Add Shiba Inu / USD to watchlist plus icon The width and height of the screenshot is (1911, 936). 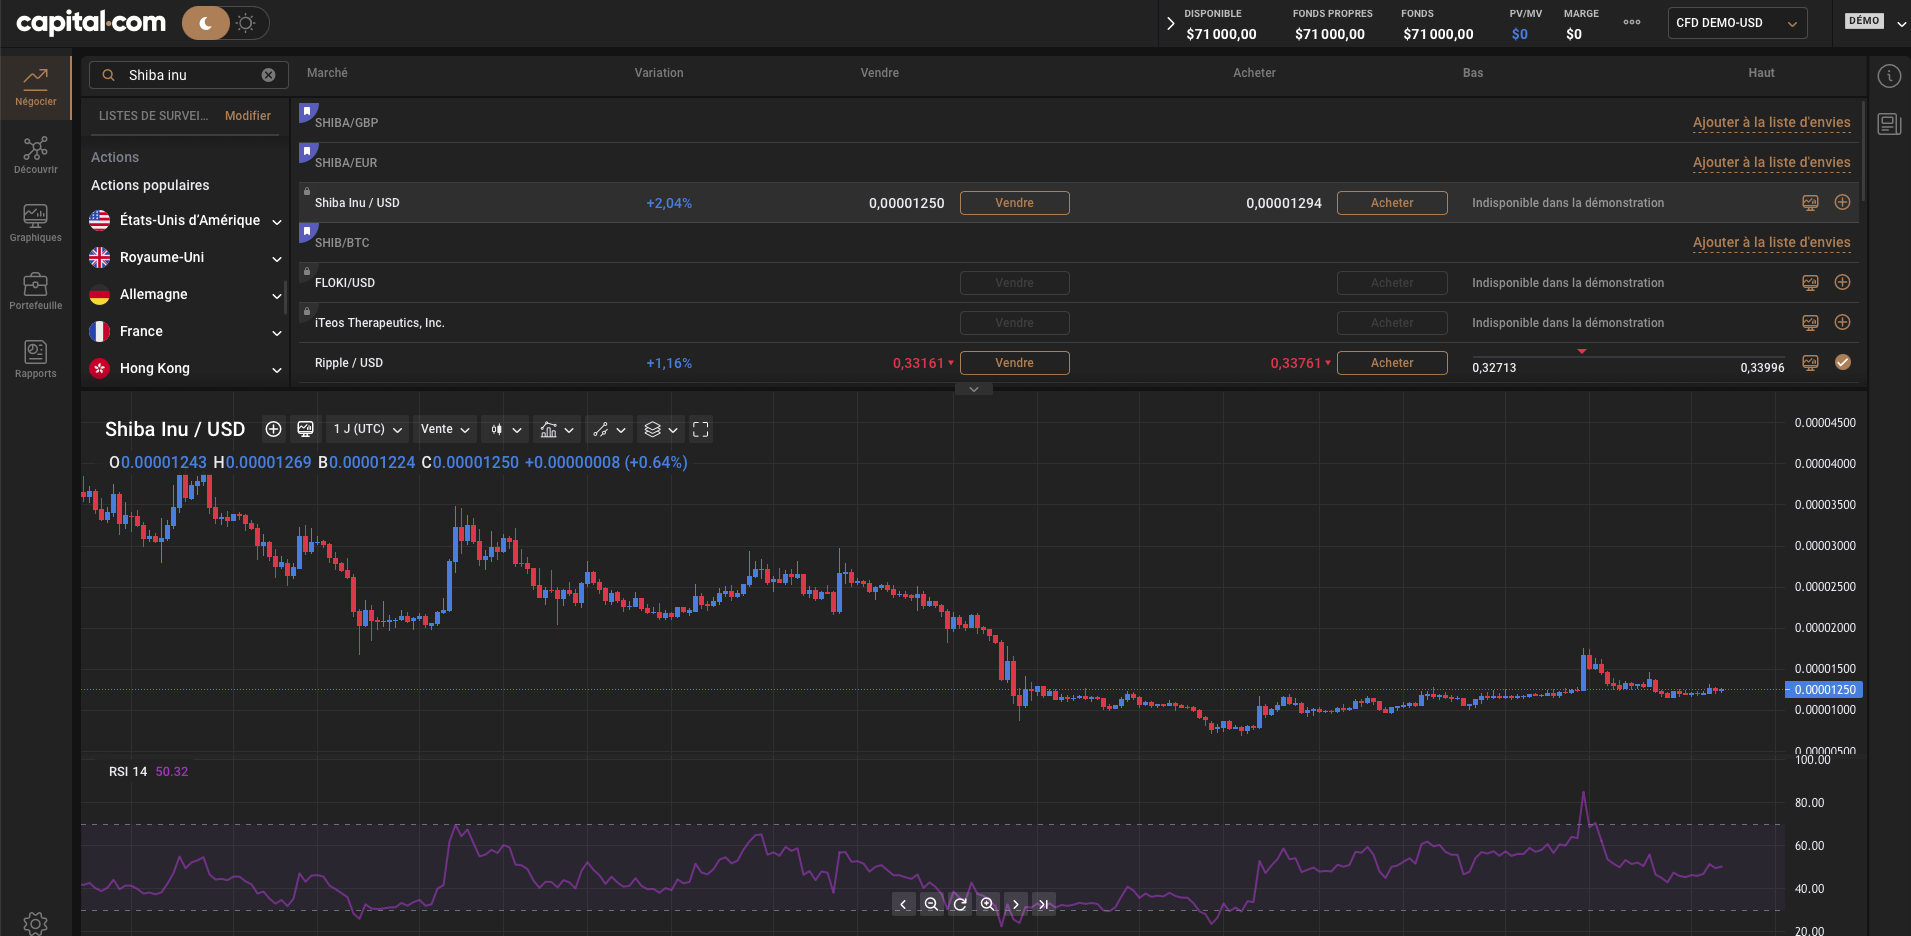[1842, 202]
